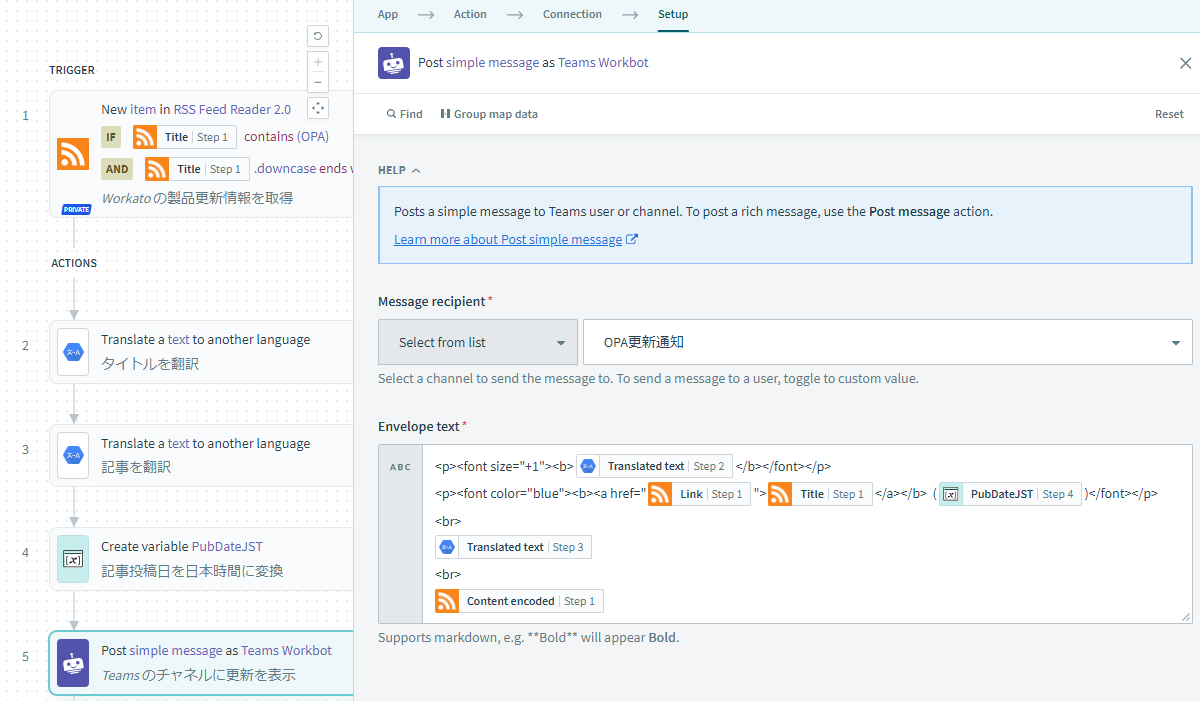Image resolution: width=1200 pixels, height=701 pixels.
Task: Select step 4 Create variable PubDateJST
Action: coord(201,559)
